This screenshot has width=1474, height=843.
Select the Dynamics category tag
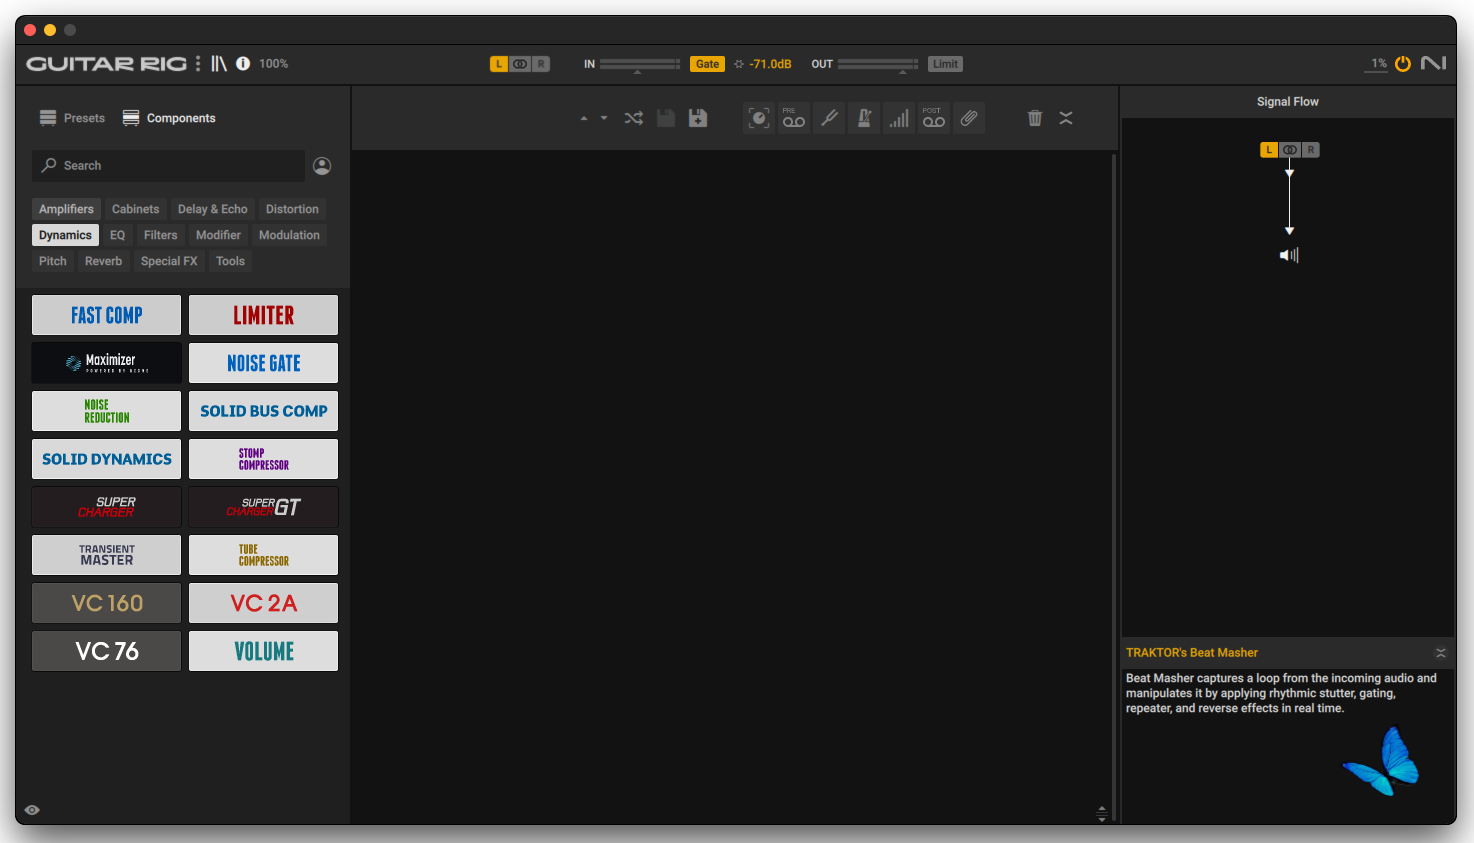pos(65,235)
